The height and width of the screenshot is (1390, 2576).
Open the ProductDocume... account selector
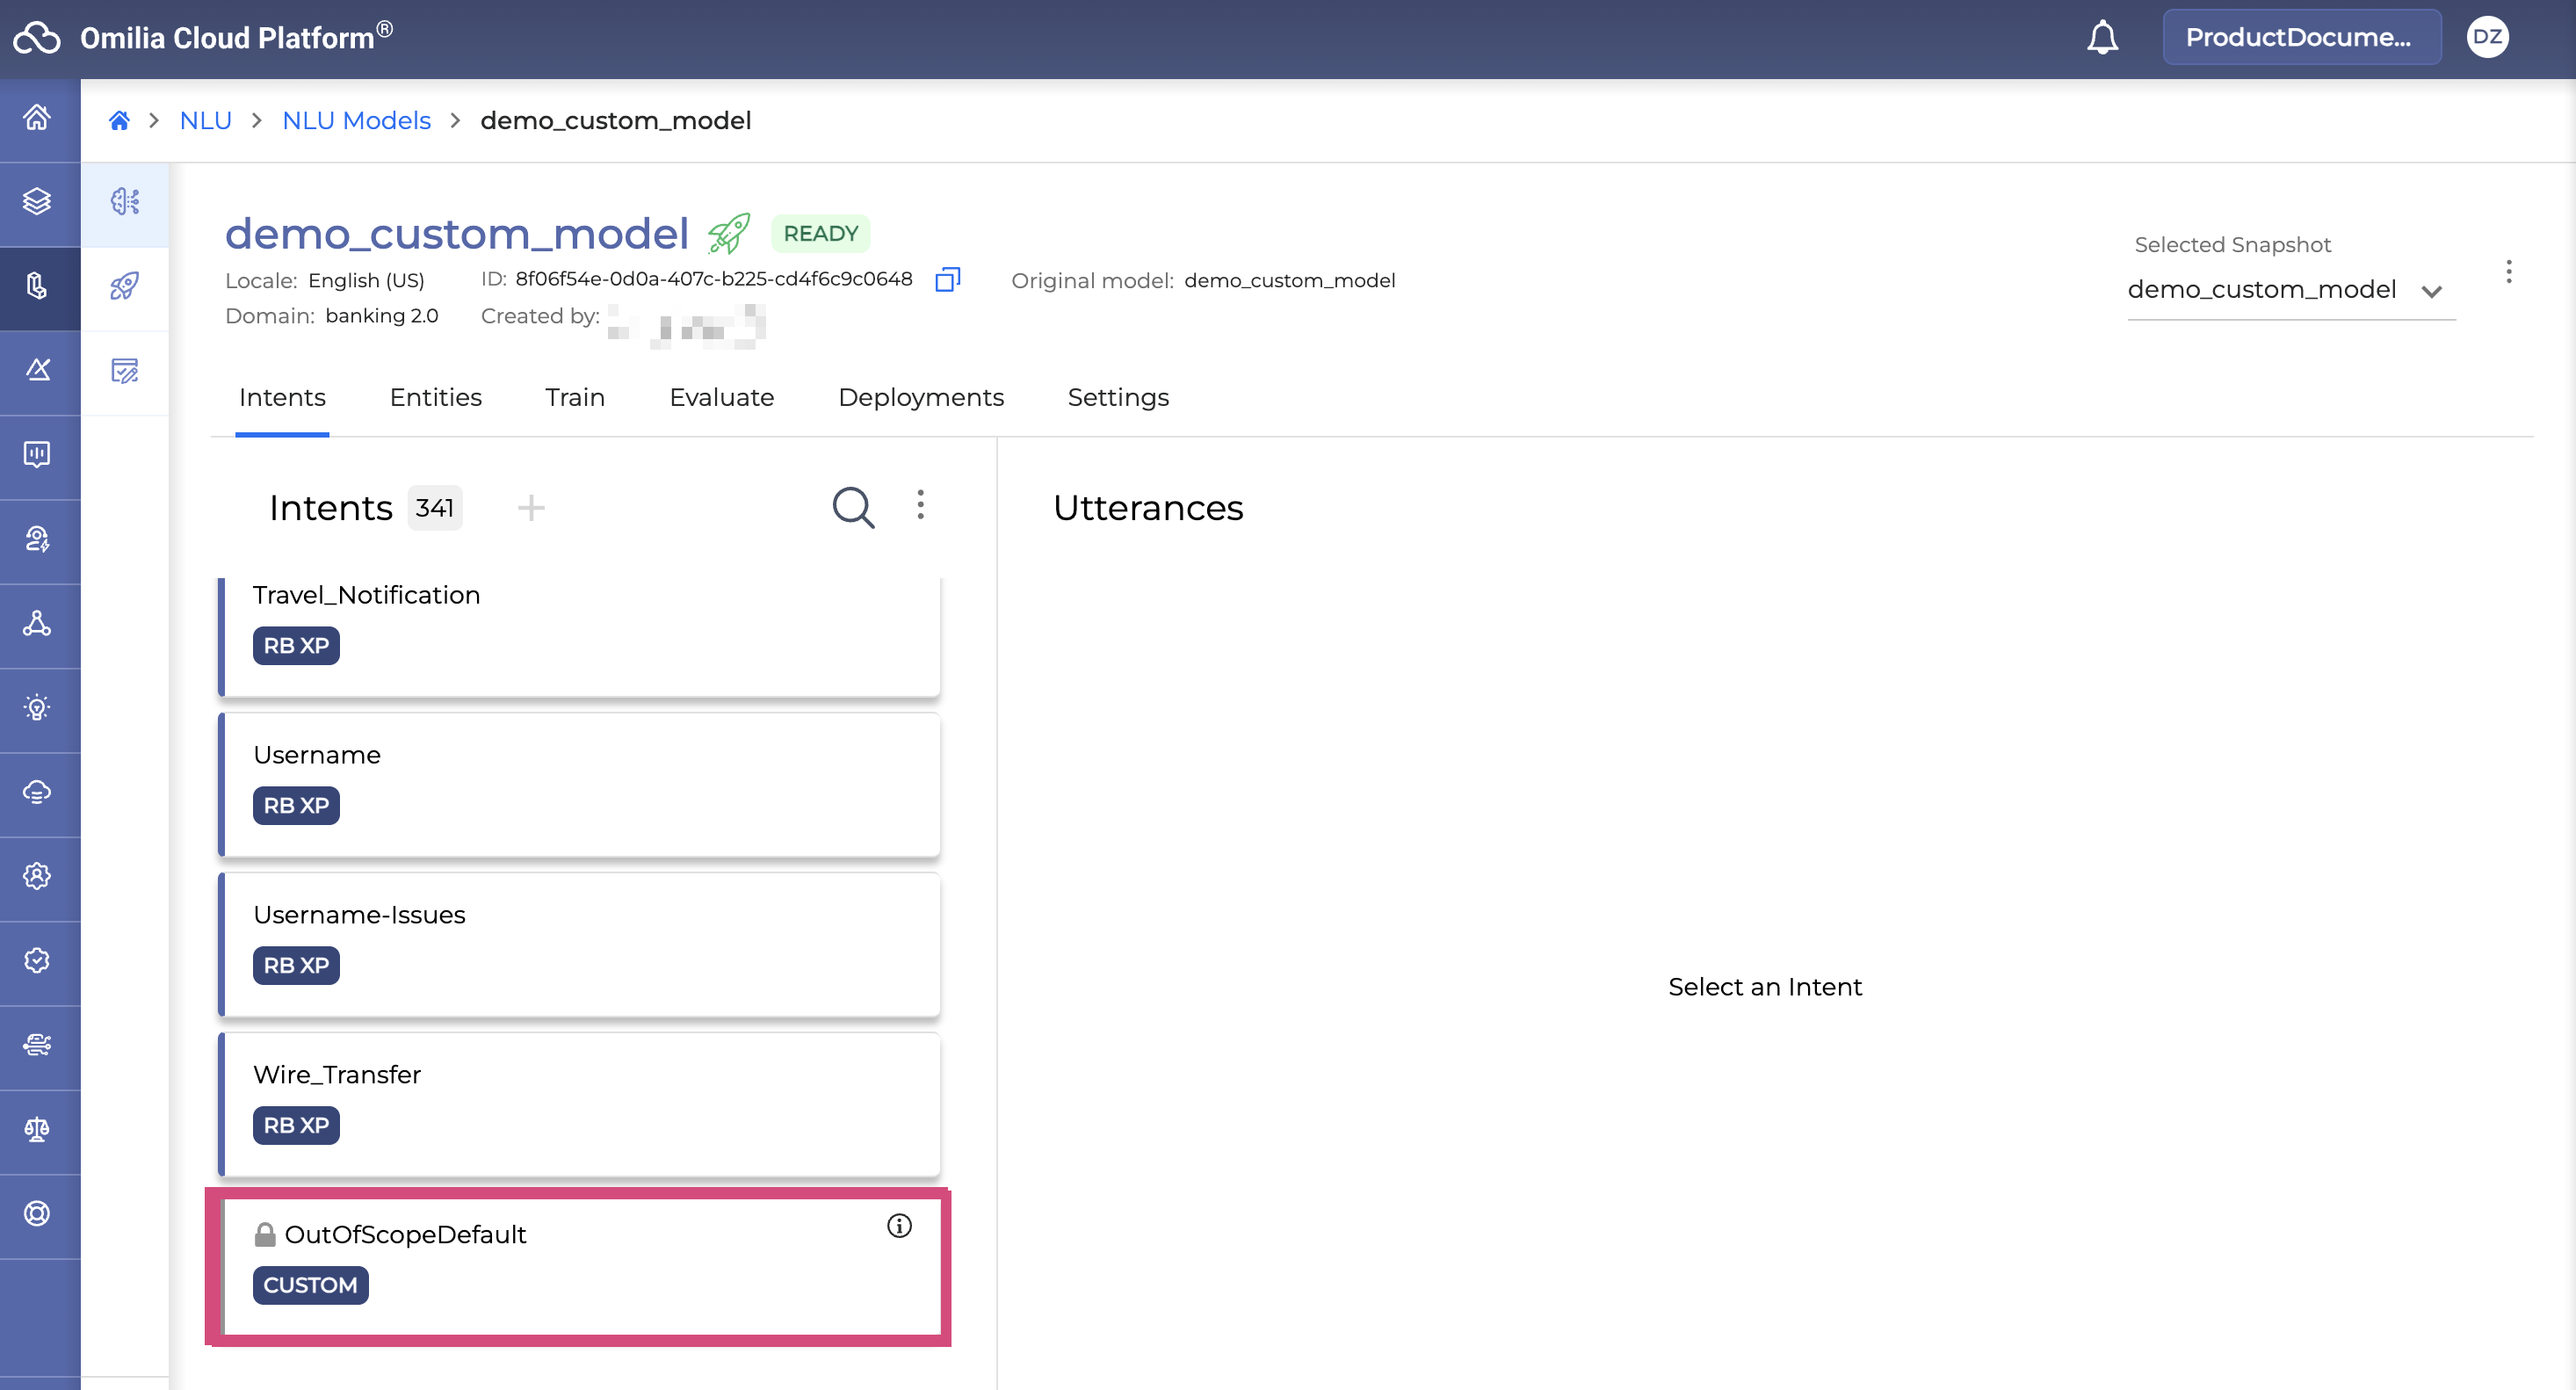tap(2300, 37)
